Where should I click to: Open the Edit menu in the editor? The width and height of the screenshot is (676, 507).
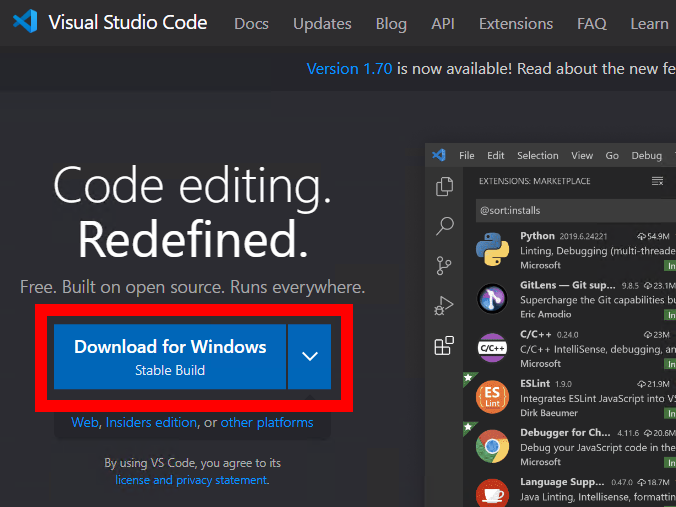tap(495, 155)
